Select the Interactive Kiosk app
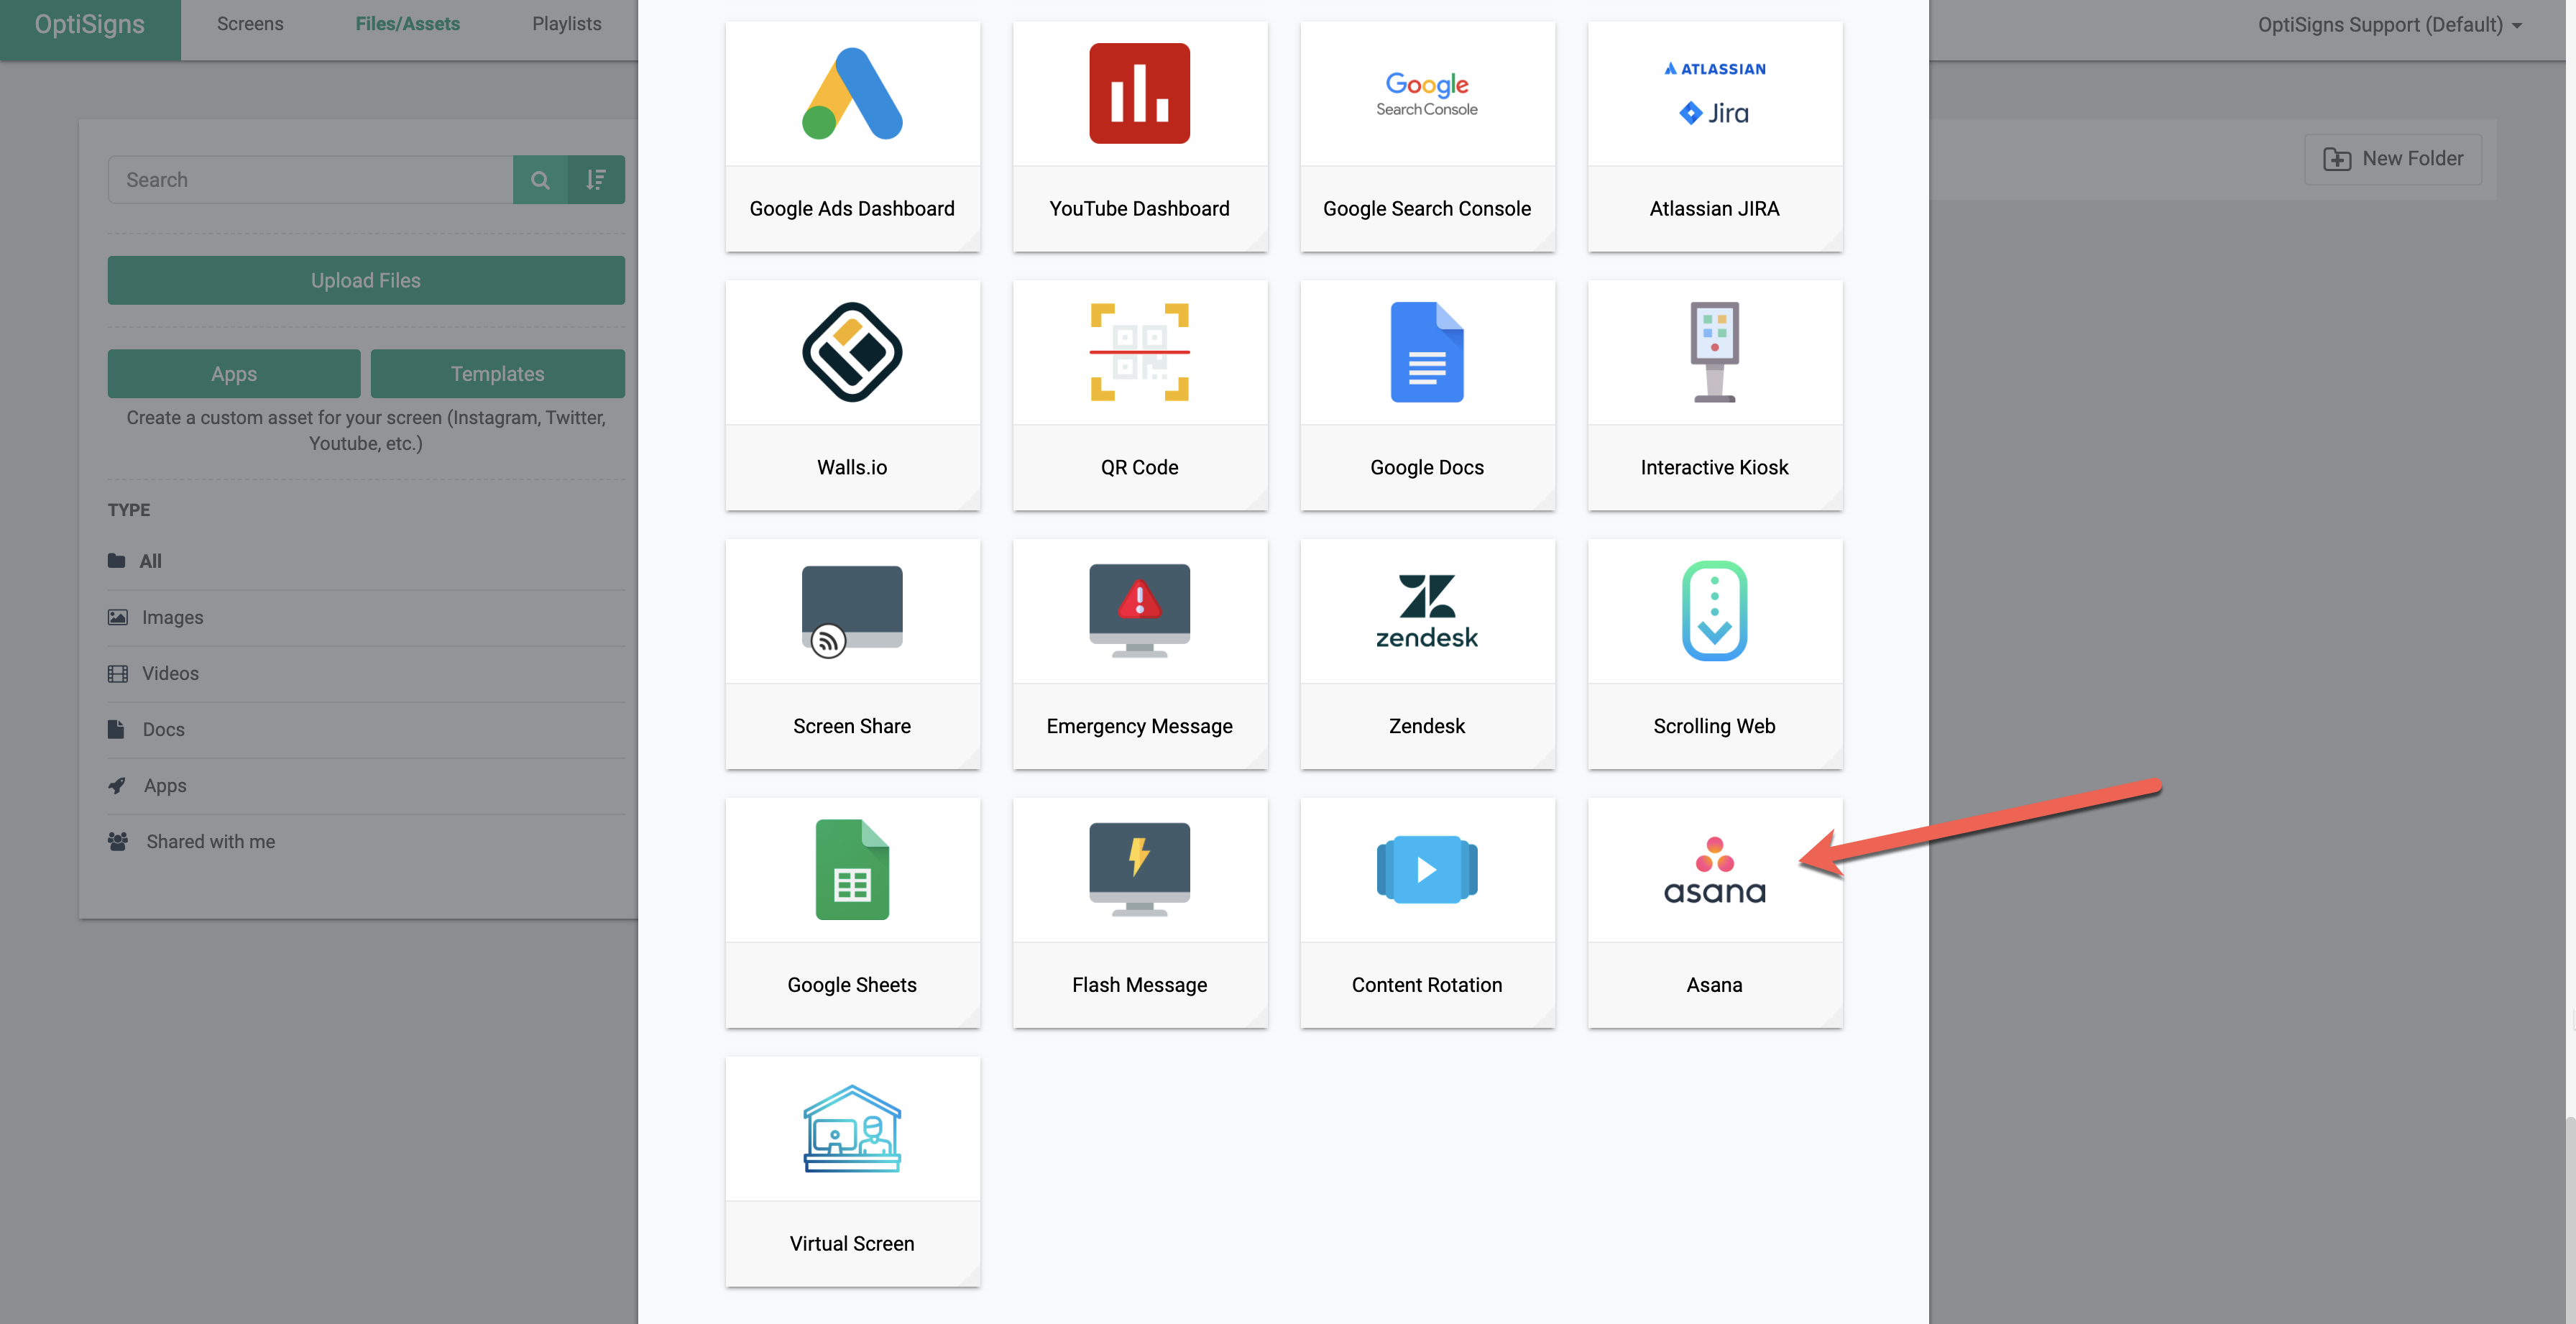 (1715, 393)
